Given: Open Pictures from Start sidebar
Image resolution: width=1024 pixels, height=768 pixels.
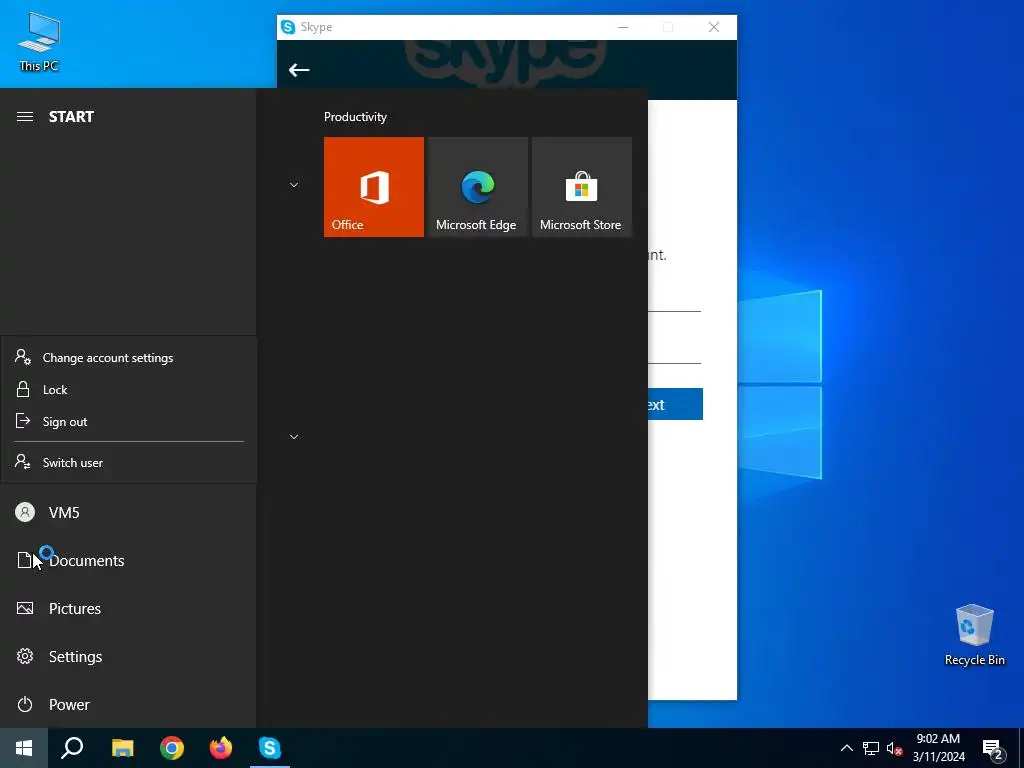Looking at the screenshot, I should click(129, 609).
